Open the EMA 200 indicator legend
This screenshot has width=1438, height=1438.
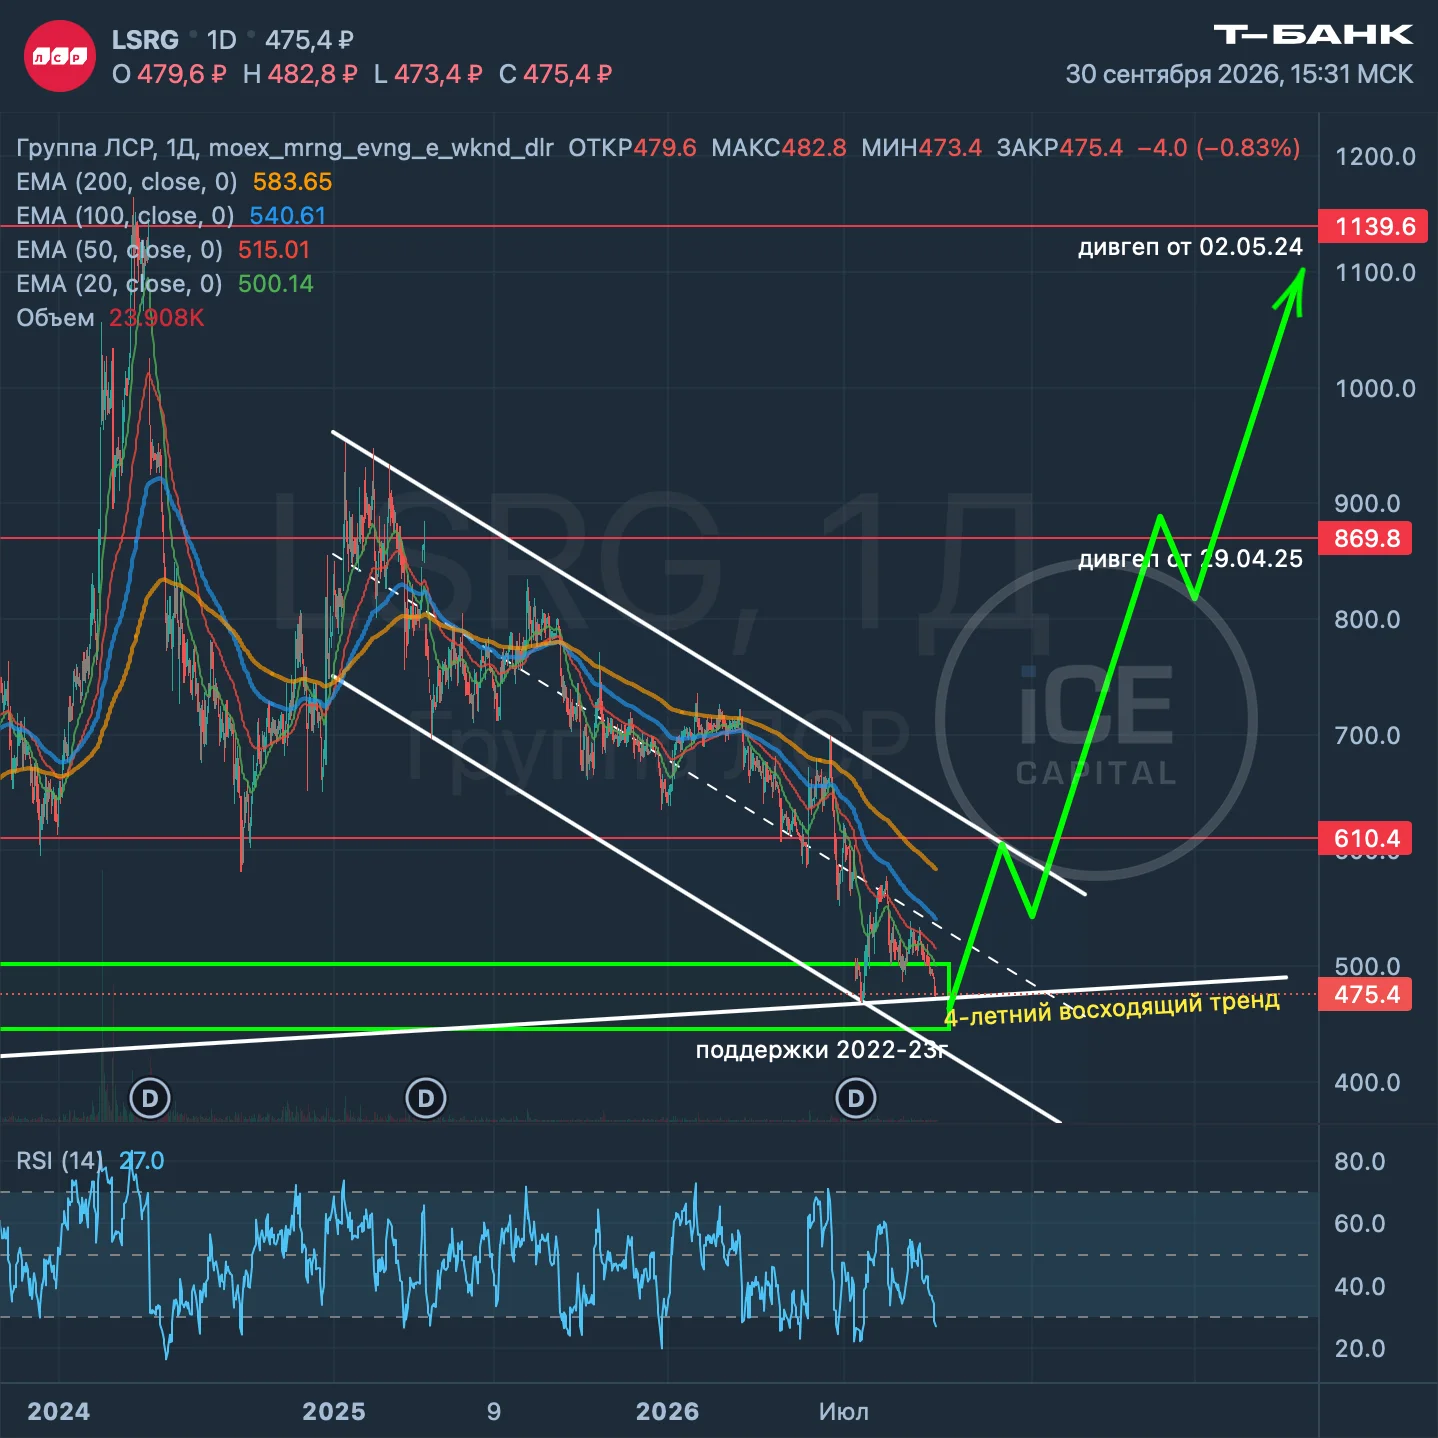click(174, 182)
